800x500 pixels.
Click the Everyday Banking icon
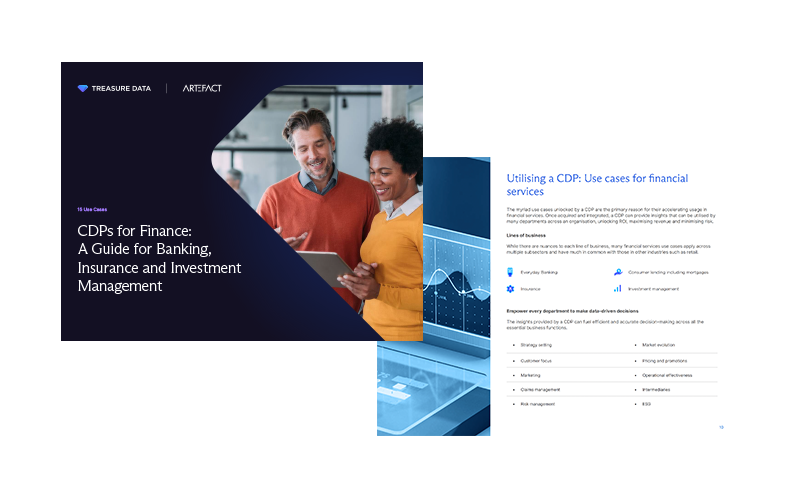[510, 272]
